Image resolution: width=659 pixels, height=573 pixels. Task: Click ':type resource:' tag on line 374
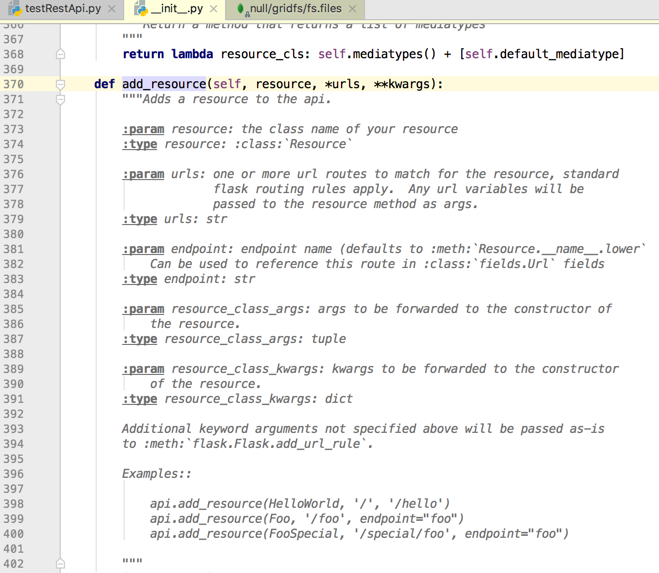[174, 144]
